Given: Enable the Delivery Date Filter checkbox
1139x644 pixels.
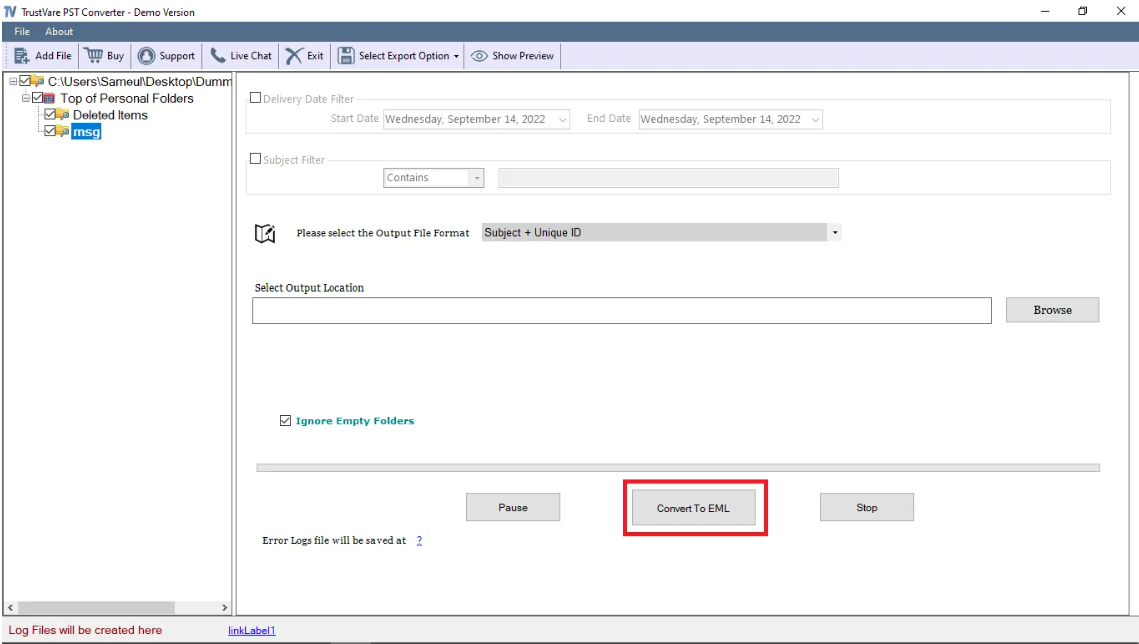Looking at the screenshot, I should pos(256,97).
